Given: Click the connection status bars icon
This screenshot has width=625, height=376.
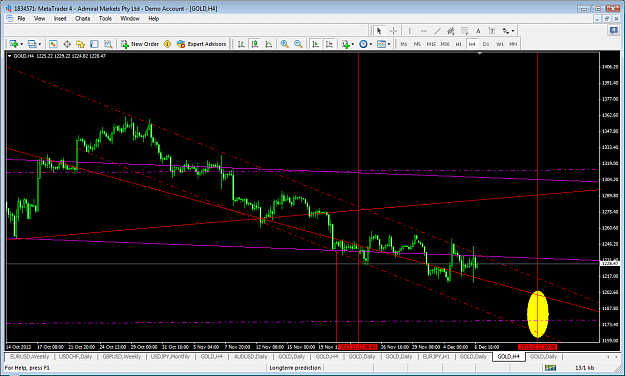Looking at the screenshot, I should 550,367.
